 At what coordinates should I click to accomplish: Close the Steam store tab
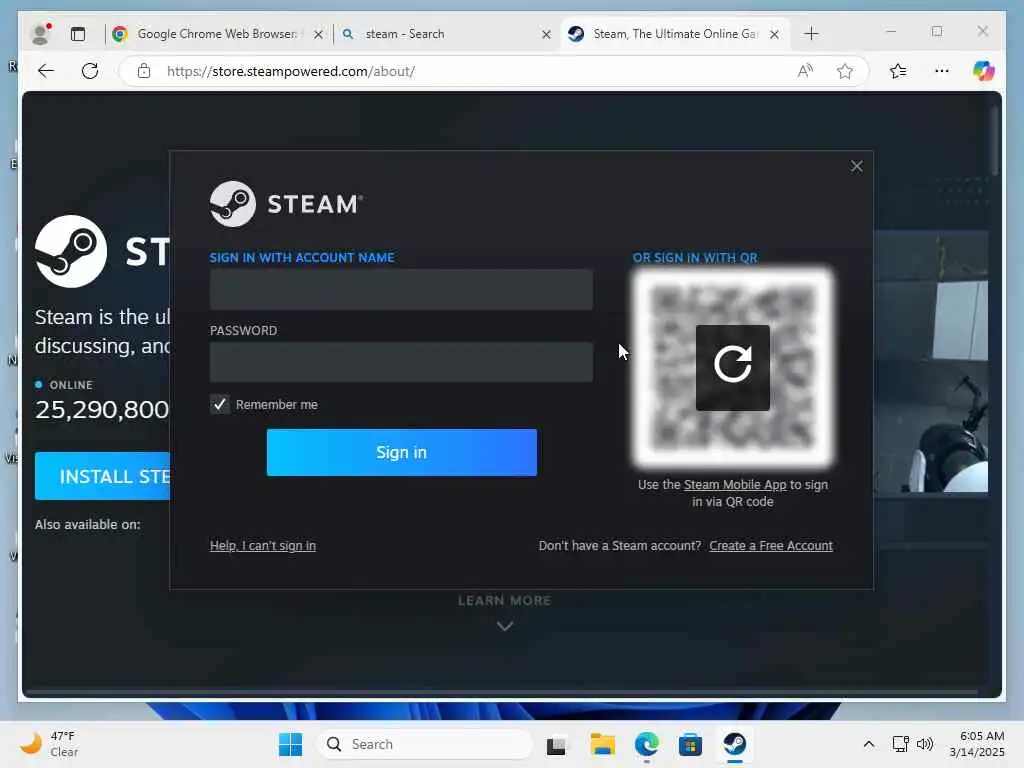[775, 35]
